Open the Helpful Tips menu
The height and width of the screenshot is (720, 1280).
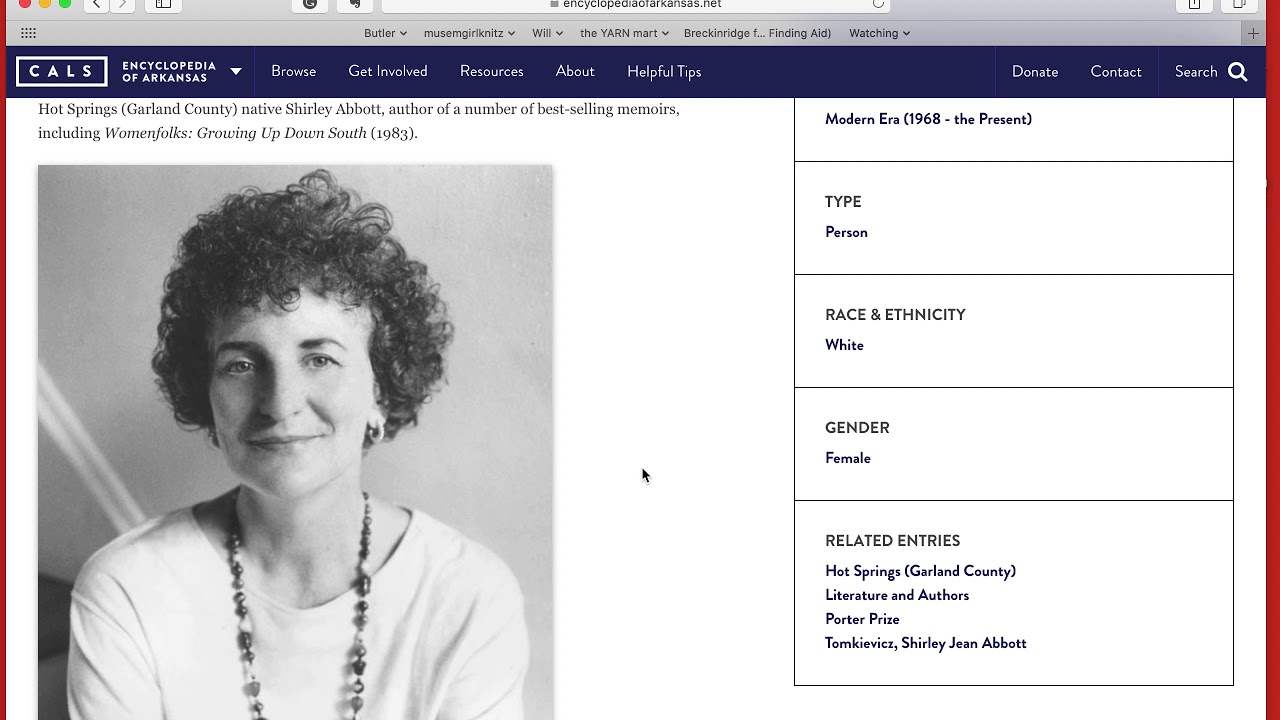[664, 72]
